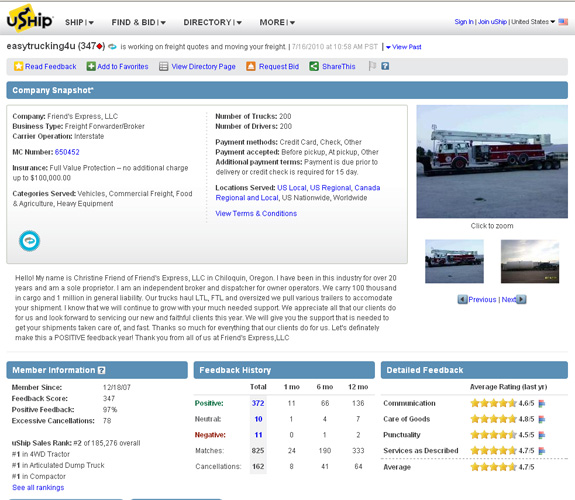
Task: Click the orange Request Bid icon
Action: pyautogui.click(x=251, y=66)
